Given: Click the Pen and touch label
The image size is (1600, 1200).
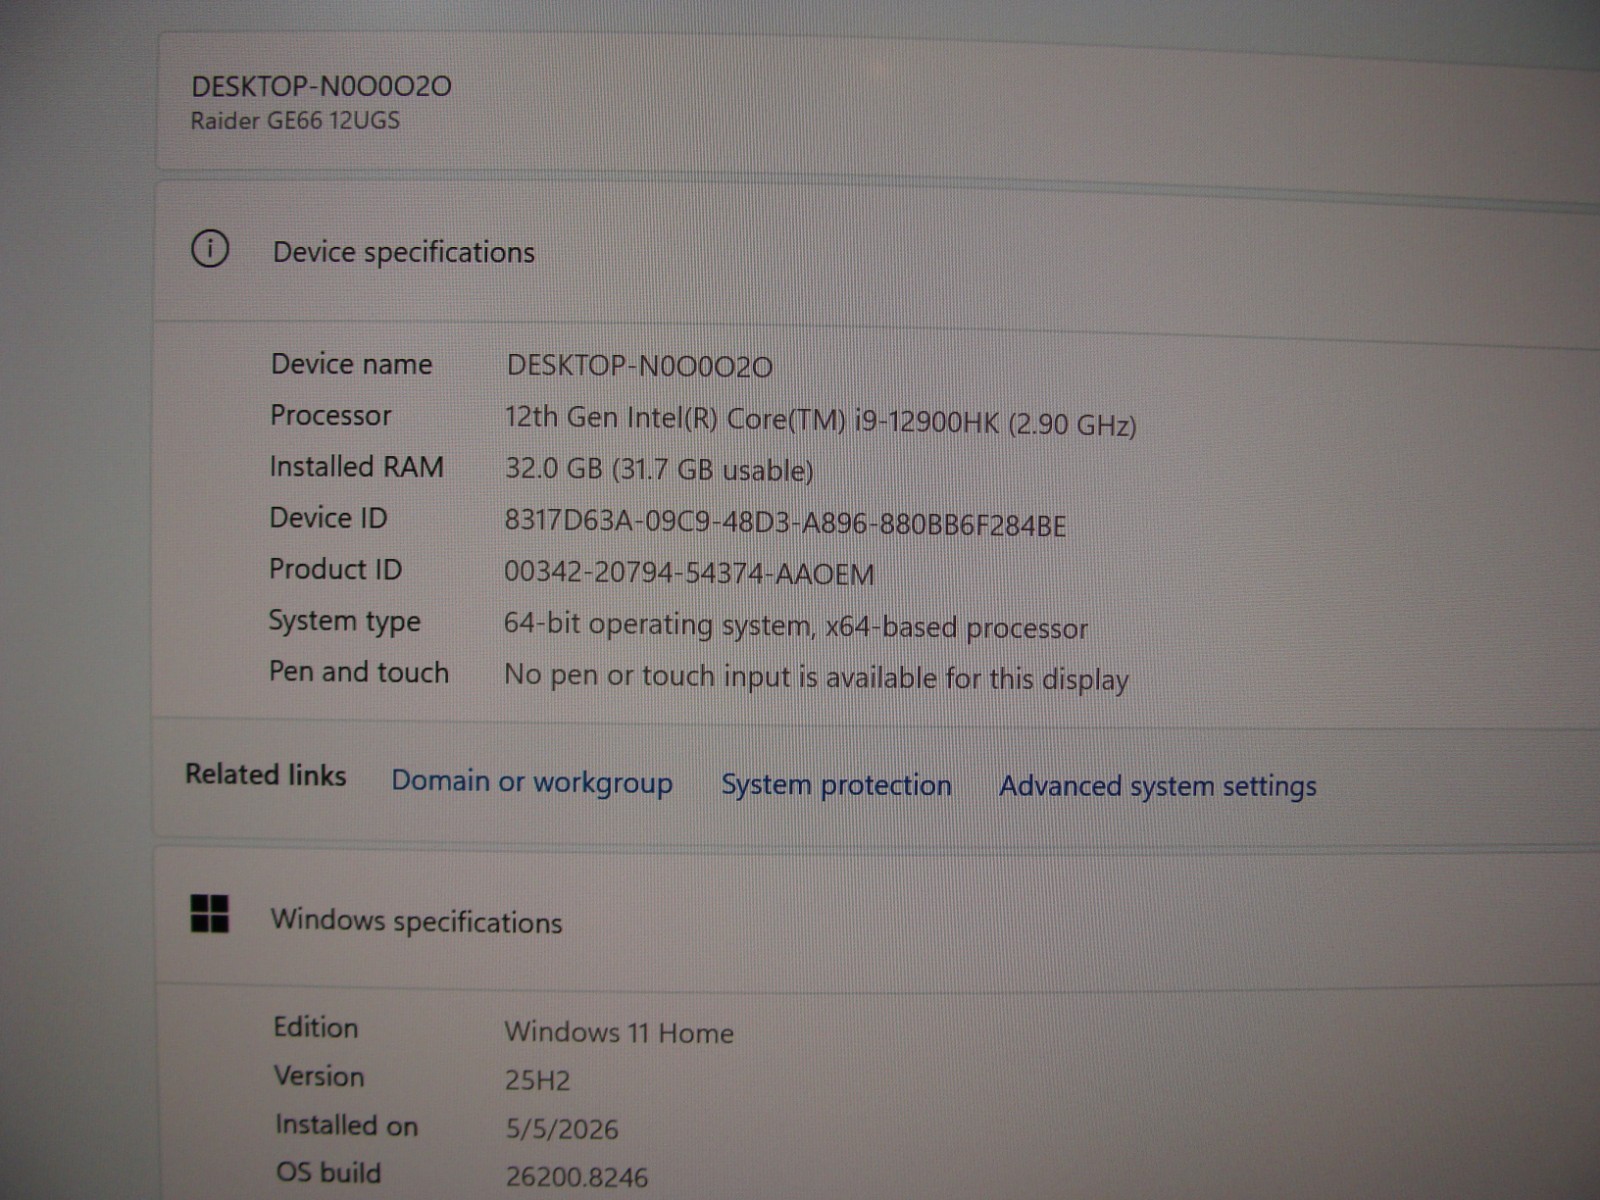Looking at the screenshot, I should 358,671.
